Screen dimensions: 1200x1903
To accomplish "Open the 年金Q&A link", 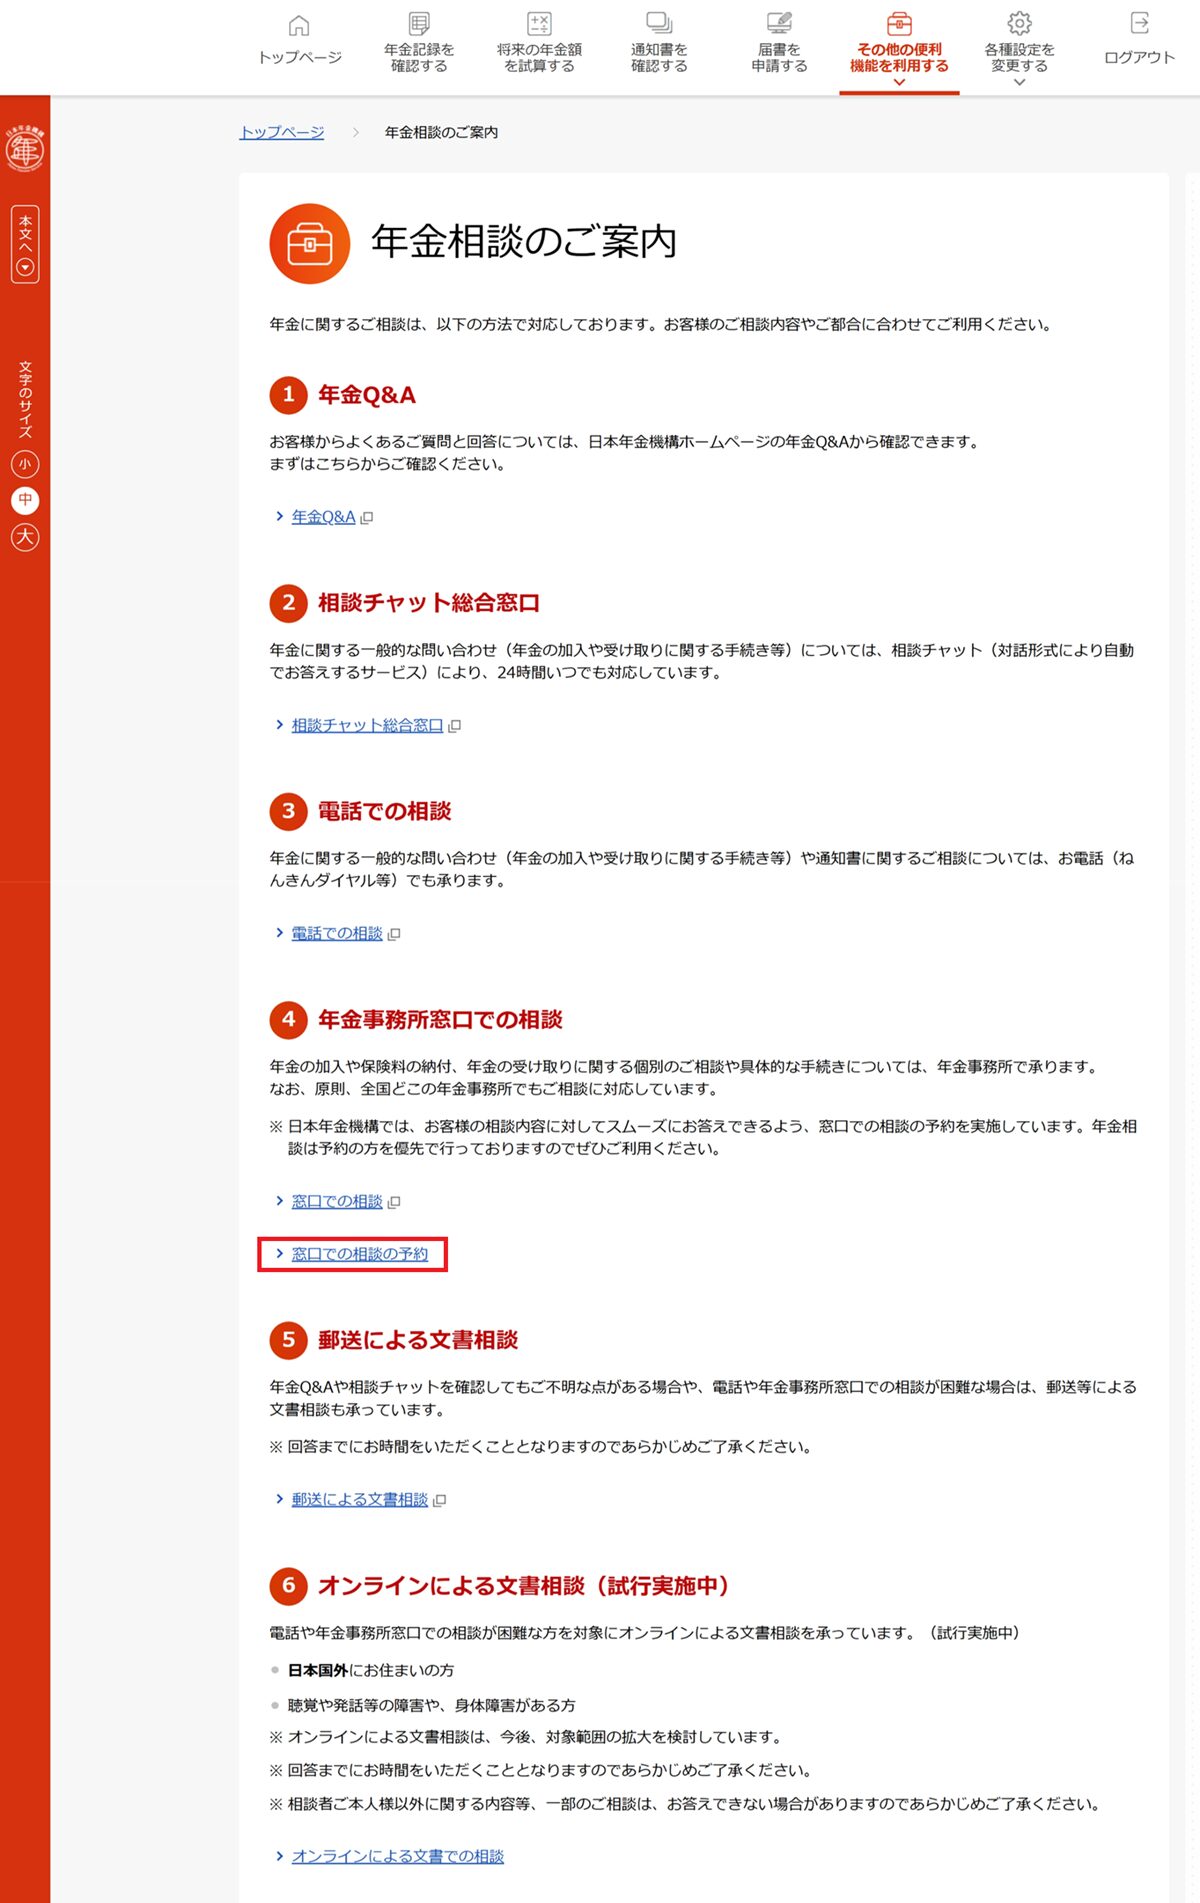I will (x=323, y=517).
